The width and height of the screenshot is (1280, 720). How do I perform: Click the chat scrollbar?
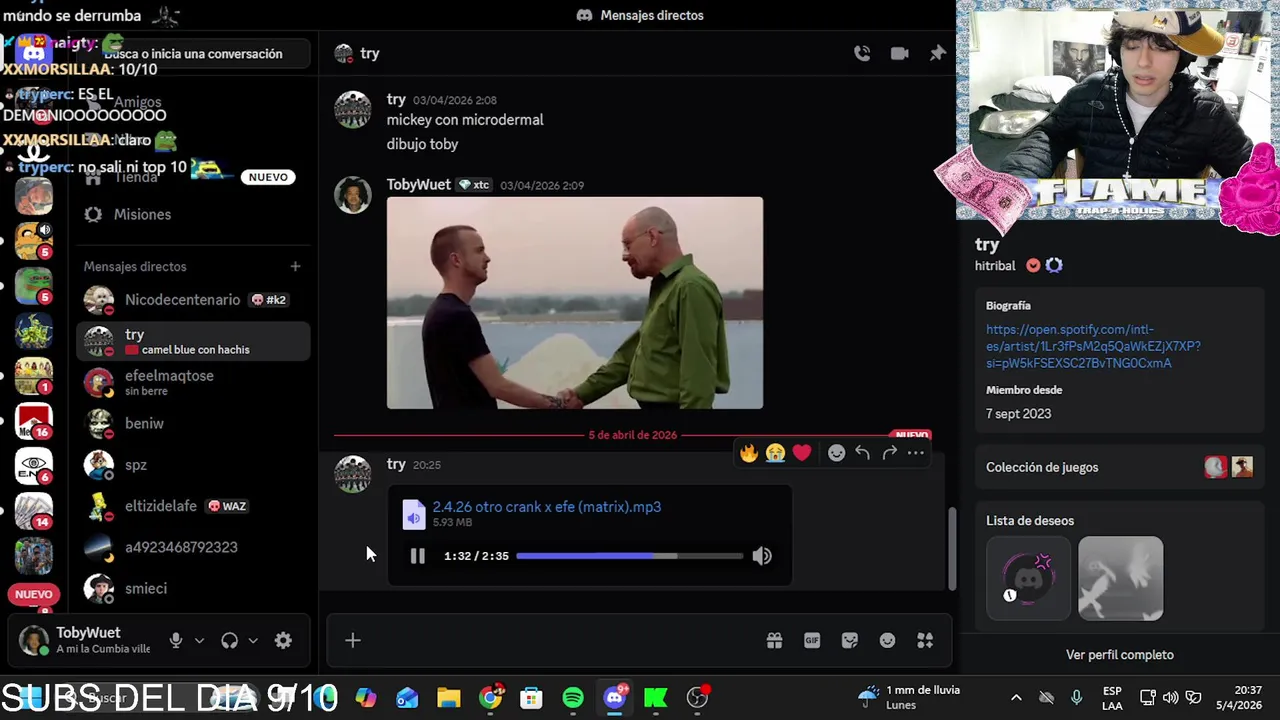[951, 548]
